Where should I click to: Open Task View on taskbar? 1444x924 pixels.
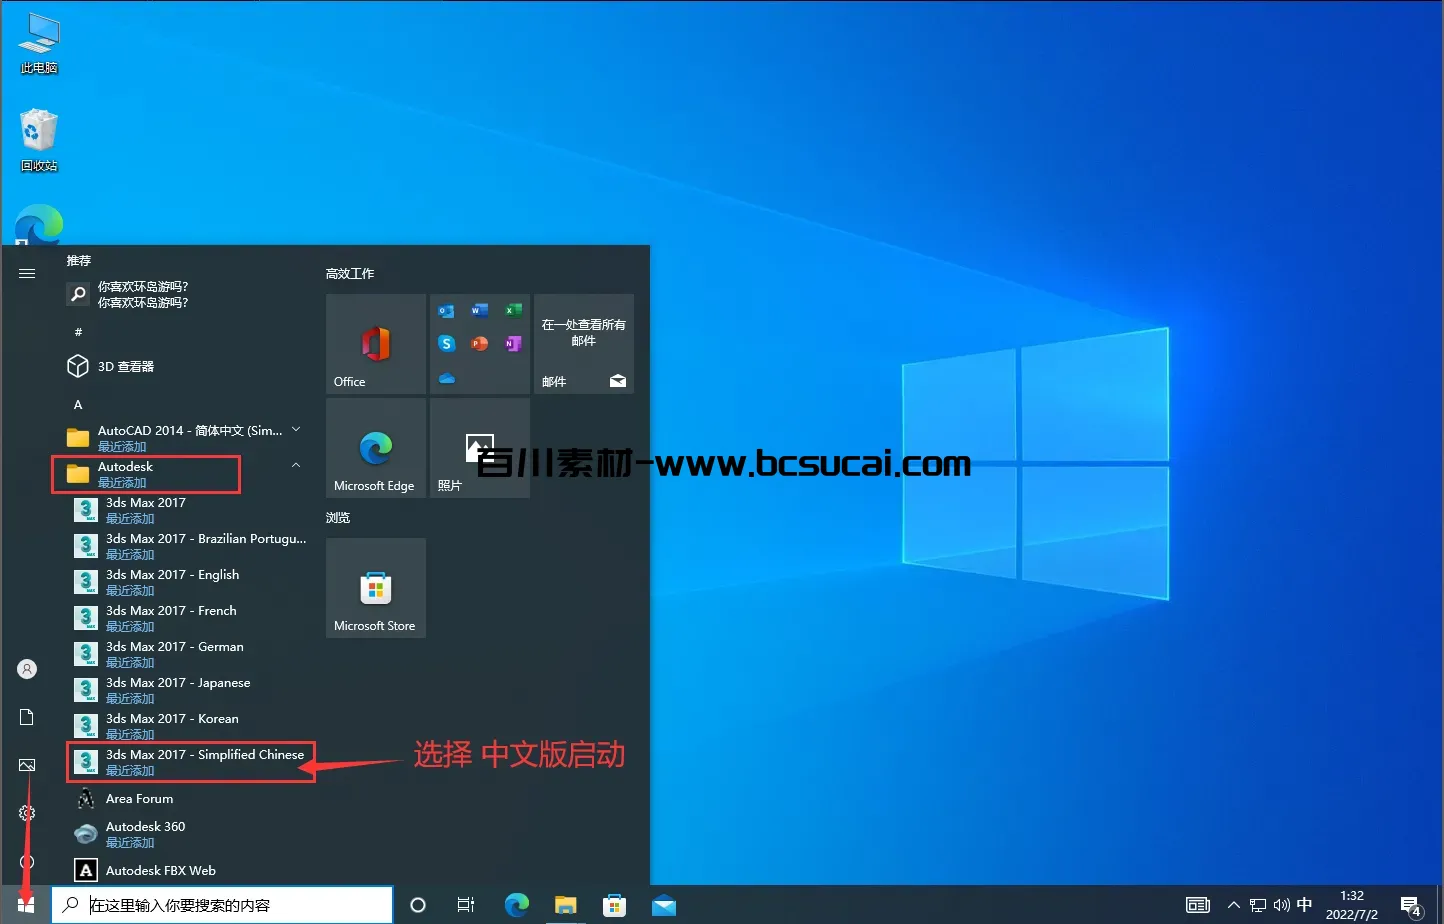466,905
